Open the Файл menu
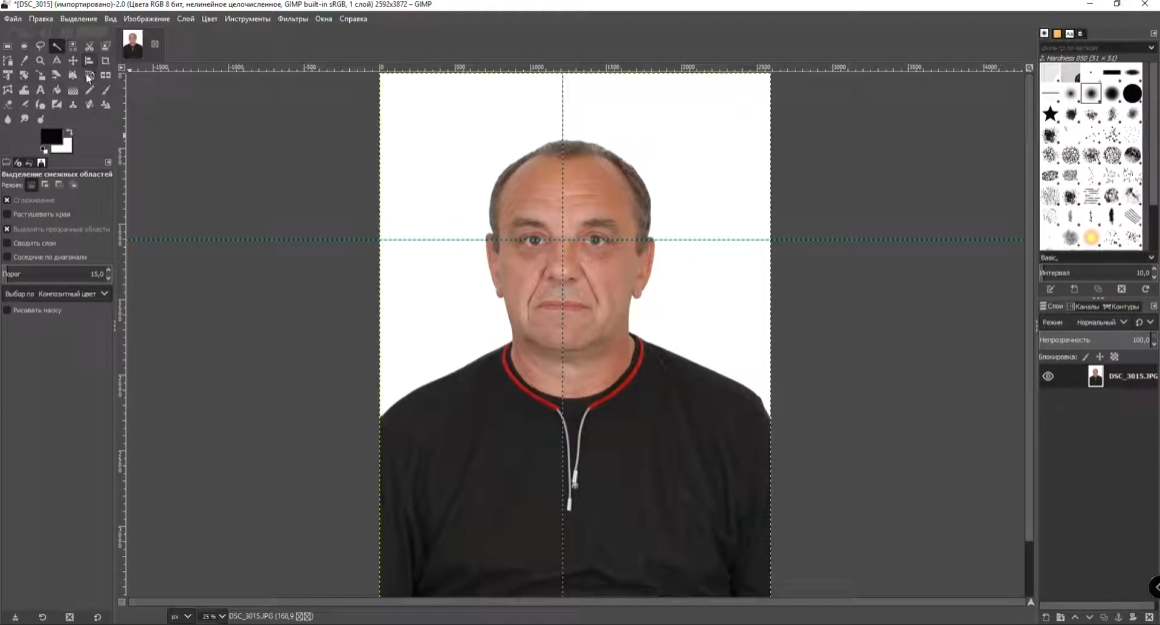Image resolution: width=1160 pixels, height=625 pixels. point(13,19)
